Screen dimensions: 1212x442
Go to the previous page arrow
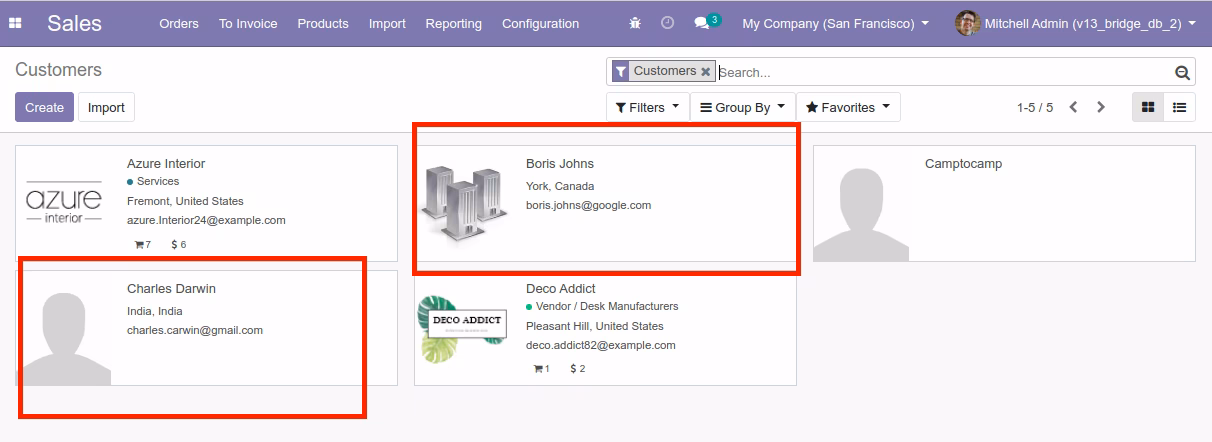point(1073,107)
